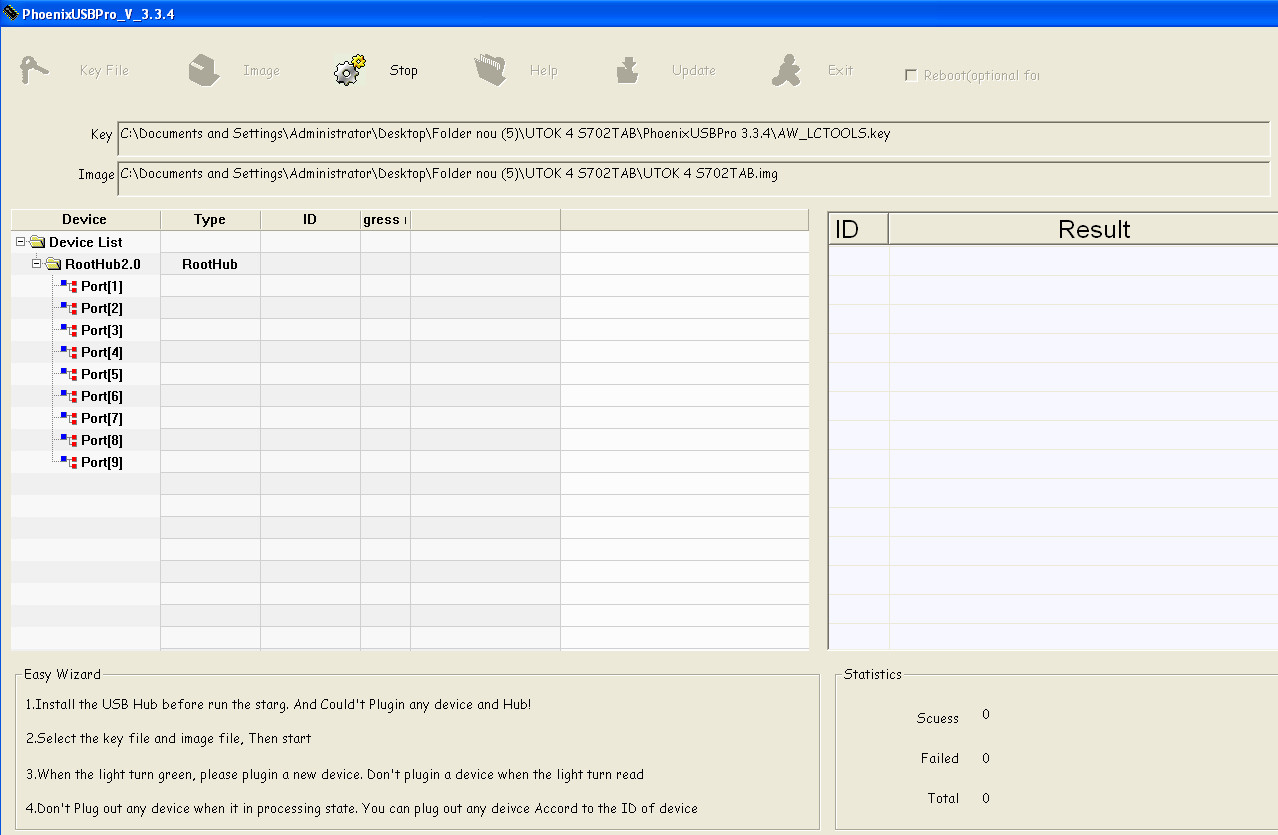
Task: Select the Port[8] tree item
Action: pos(102,440)
